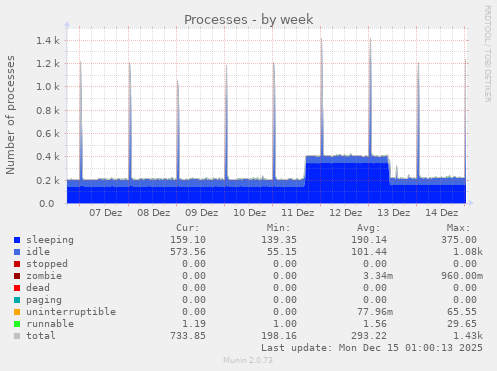Click runnable maximum value 29.65
497x371 pixels.
[x=462, y=324]
